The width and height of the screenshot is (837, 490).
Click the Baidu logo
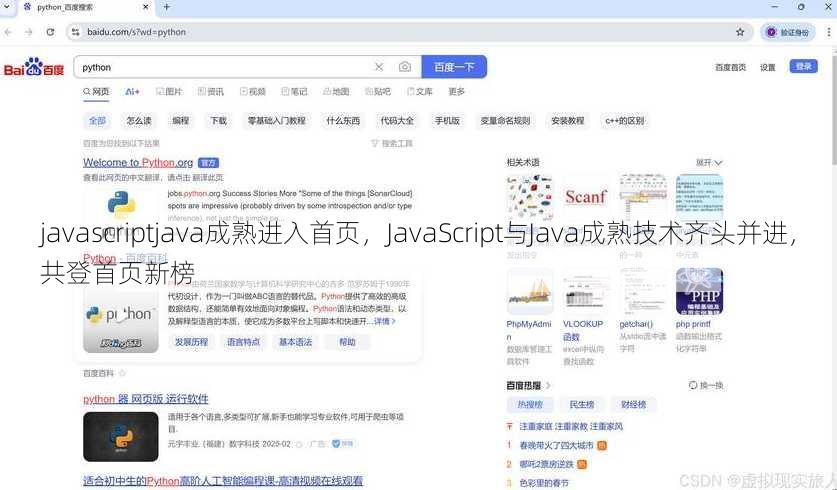(x=34, y=67)
